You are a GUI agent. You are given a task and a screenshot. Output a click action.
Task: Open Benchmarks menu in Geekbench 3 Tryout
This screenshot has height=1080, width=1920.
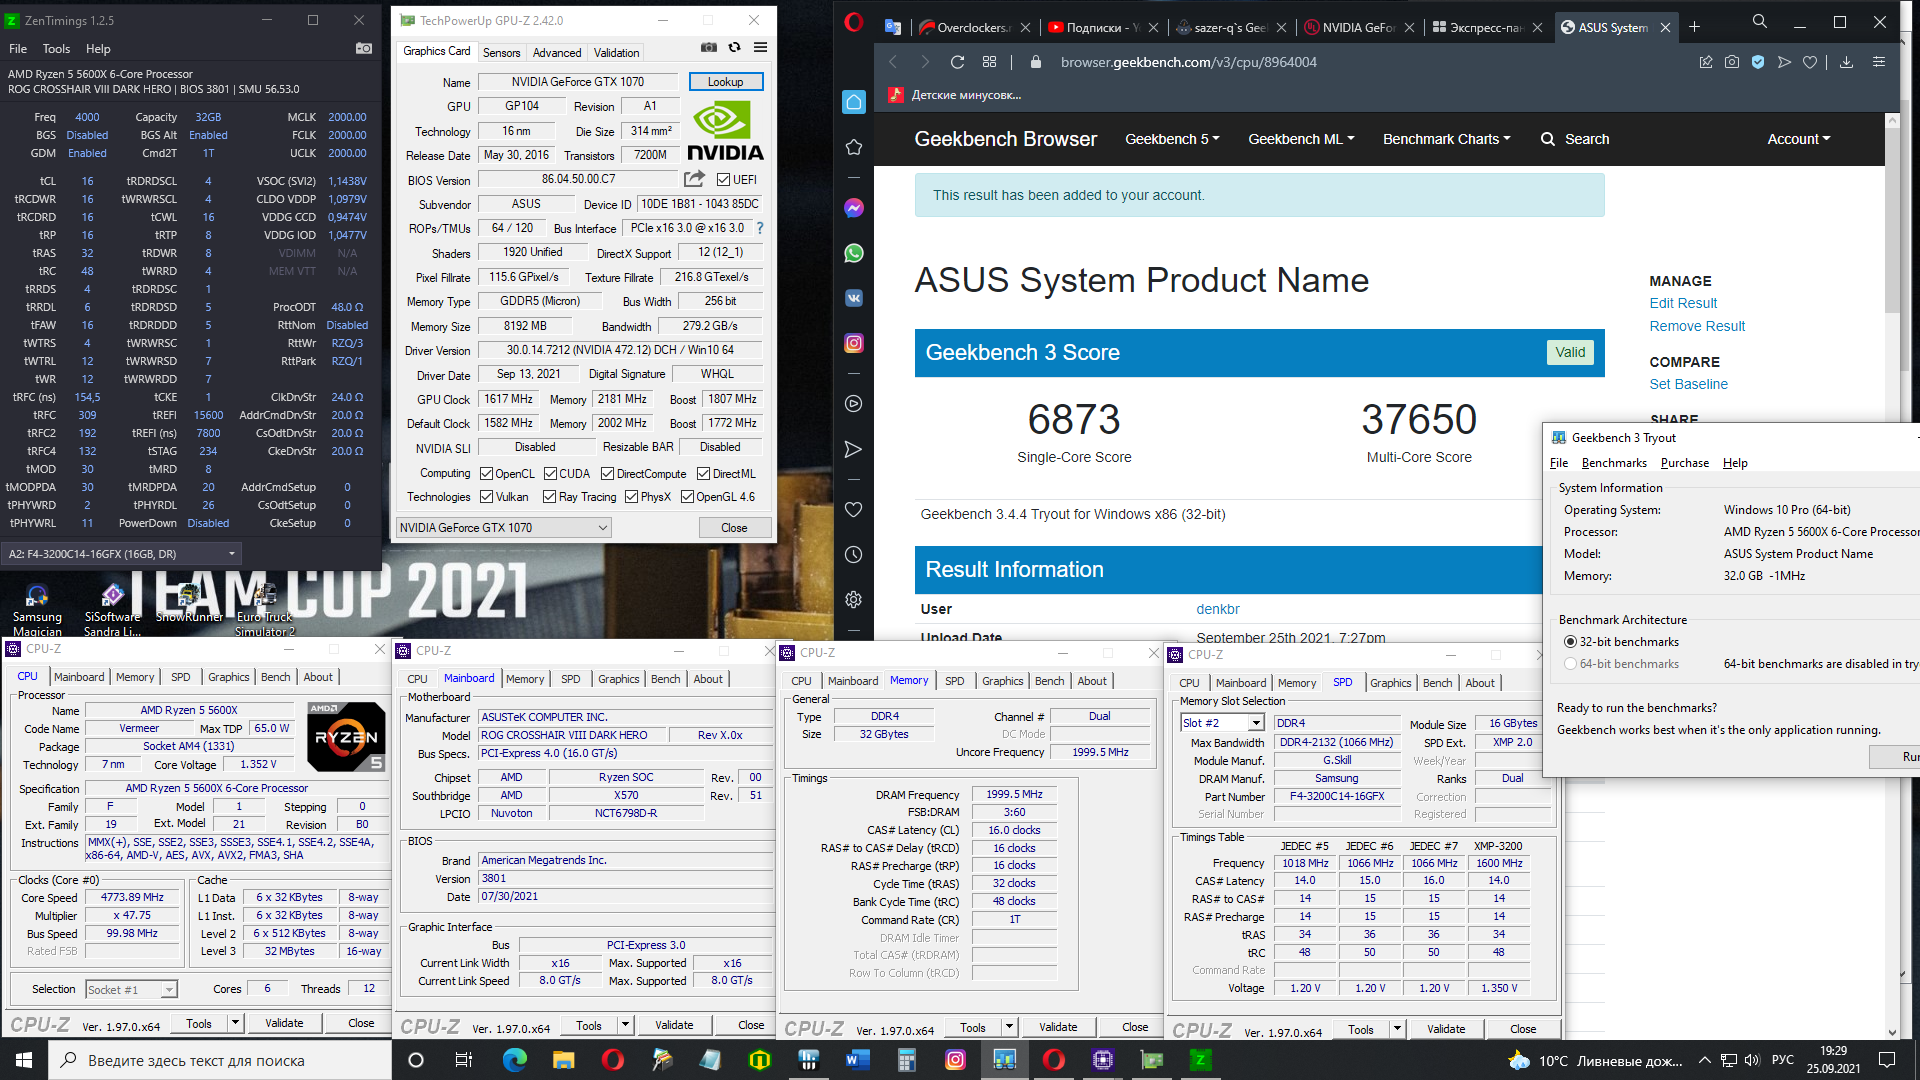(x=1614, y=463)
